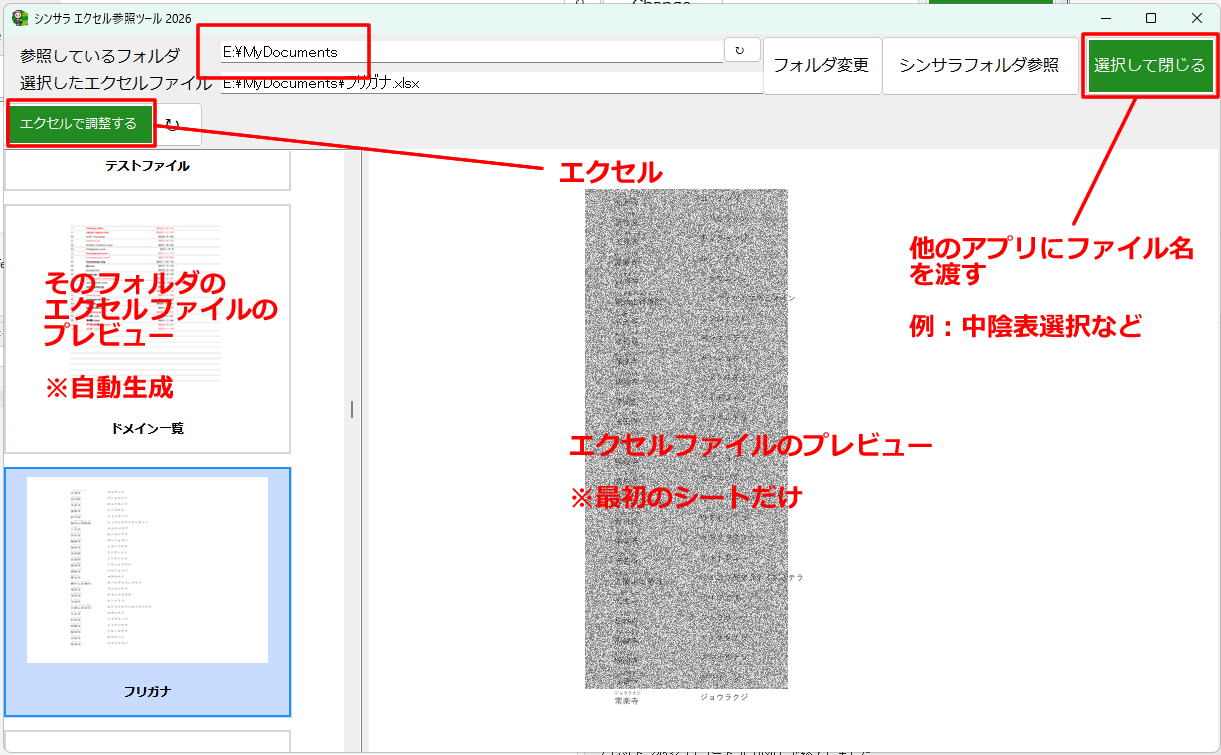Close the エクセル参照ツール window
The width and height of the screenshot is (1221, 755).
click(x=1196, y=18)
